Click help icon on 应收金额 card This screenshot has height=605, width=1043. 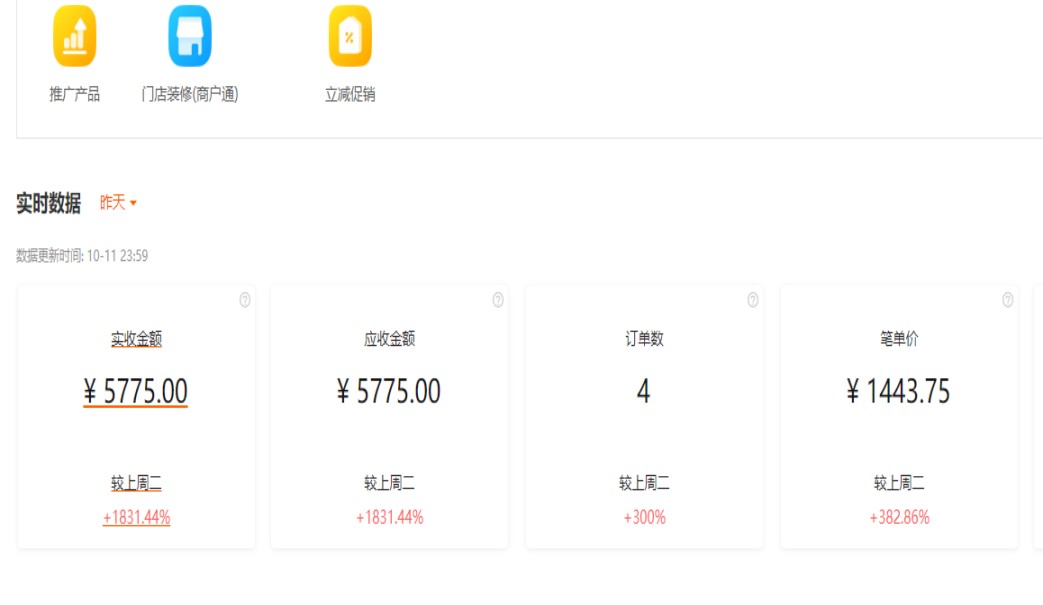click(x=498, y=300)
